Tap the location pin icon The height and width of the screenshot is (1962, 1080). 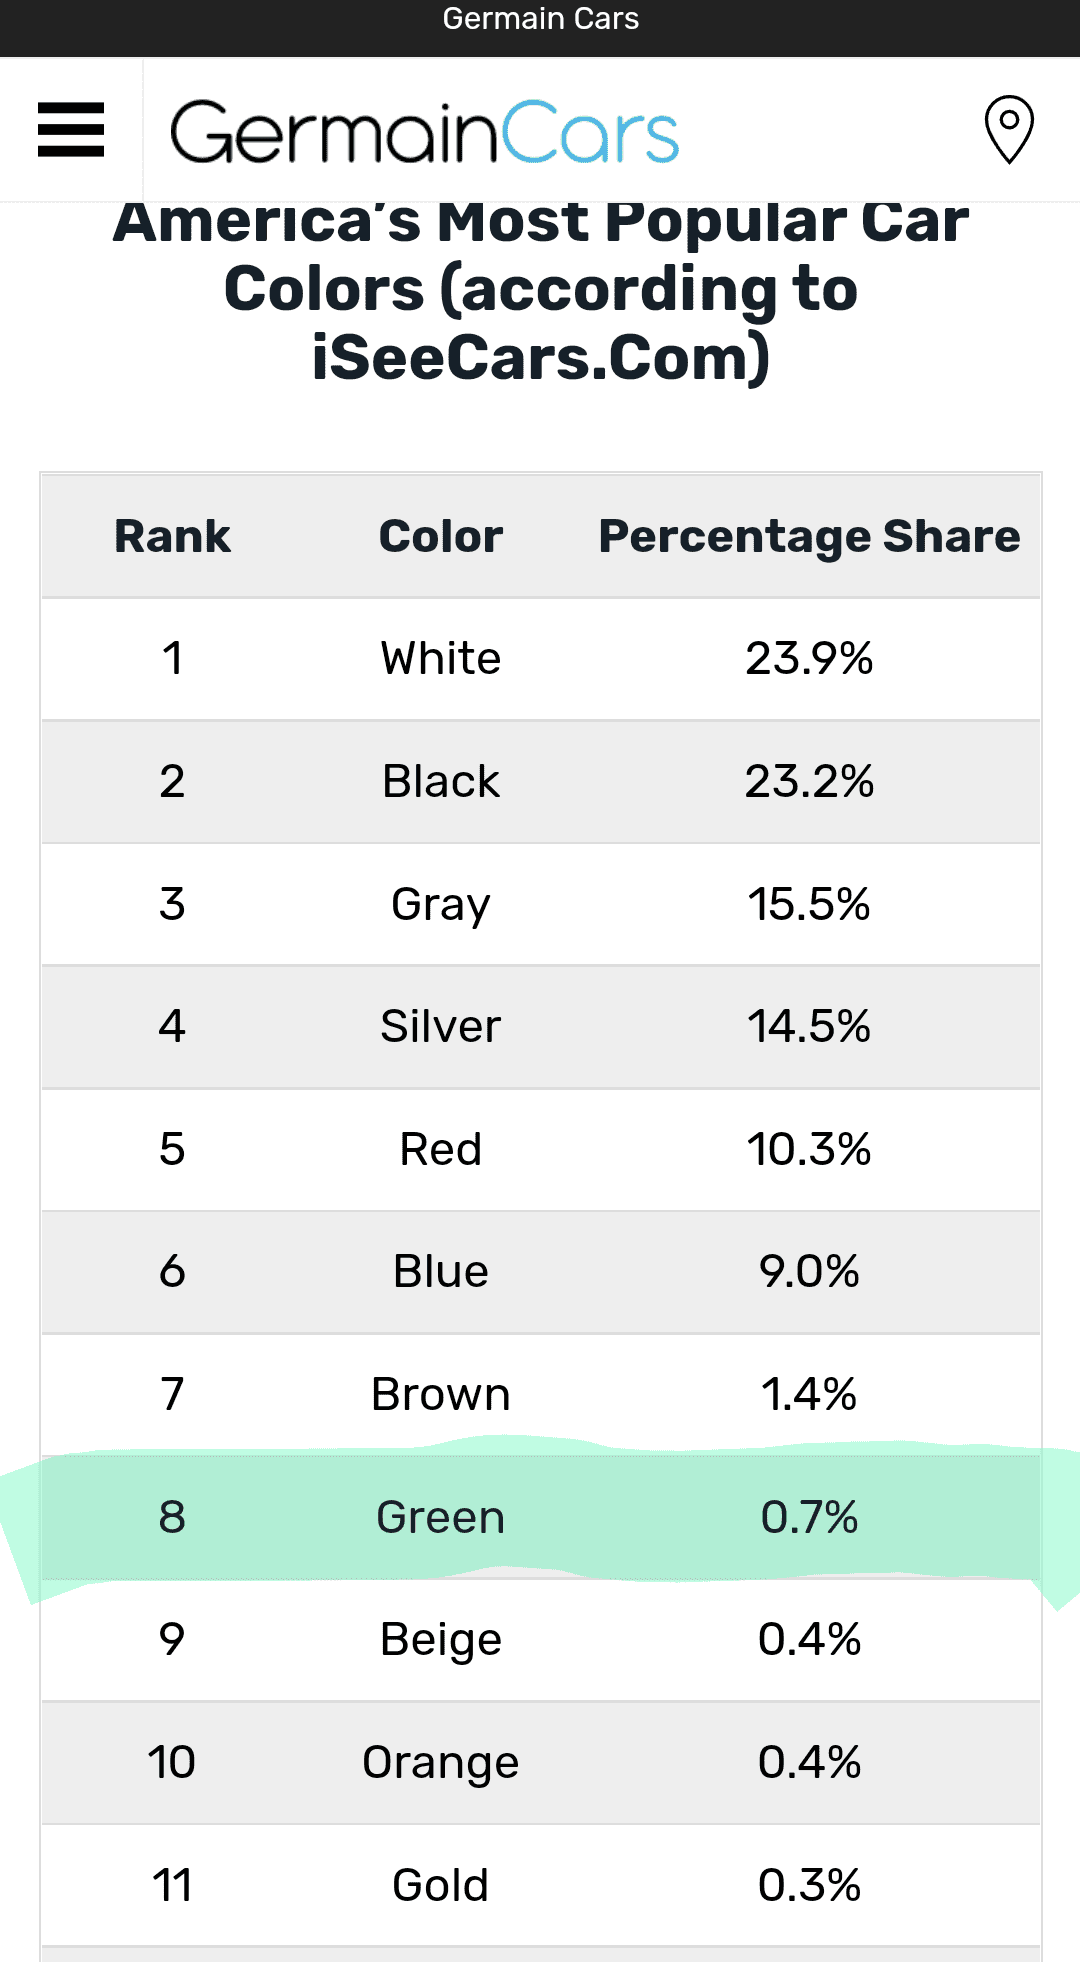pos(1009,129)
